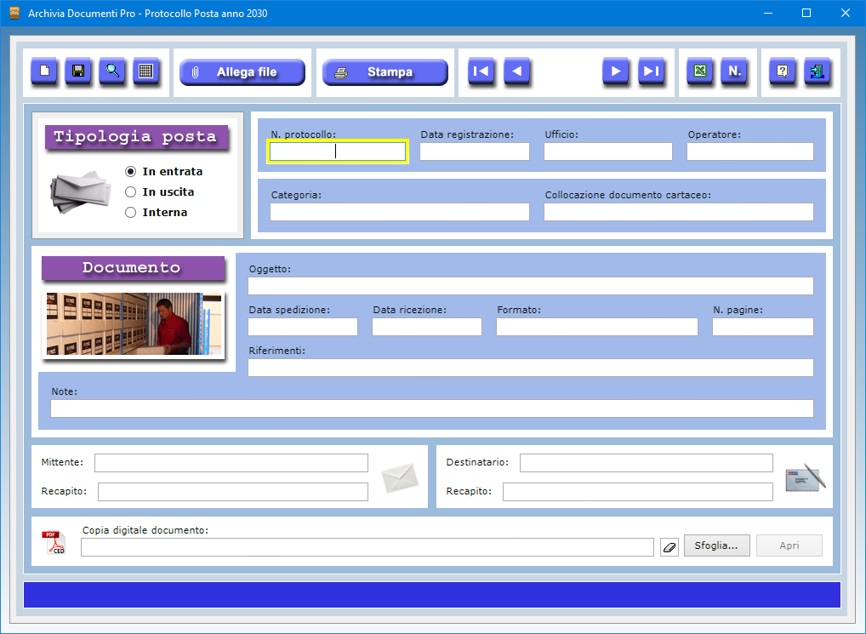Clear file path with eraser icon
This screenshot has width=866, height=634.
click(669, 548)
